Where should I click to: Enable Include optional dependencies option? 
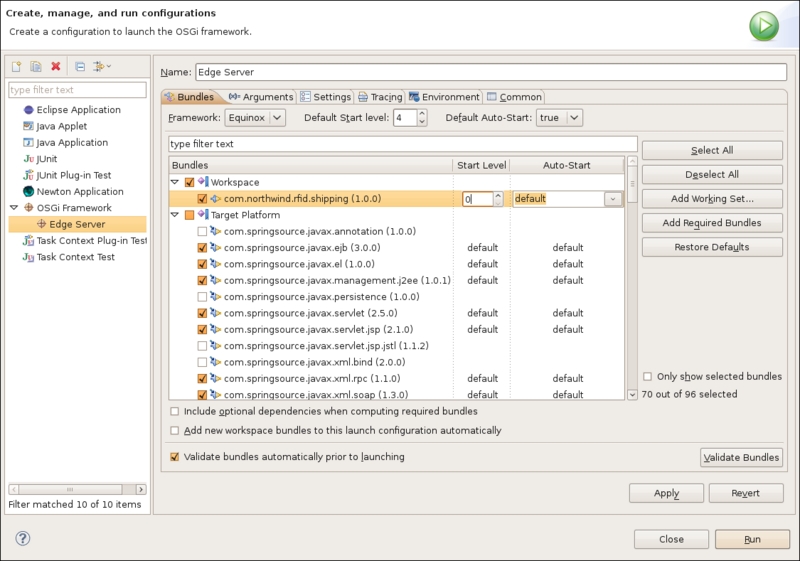point(174,411)
